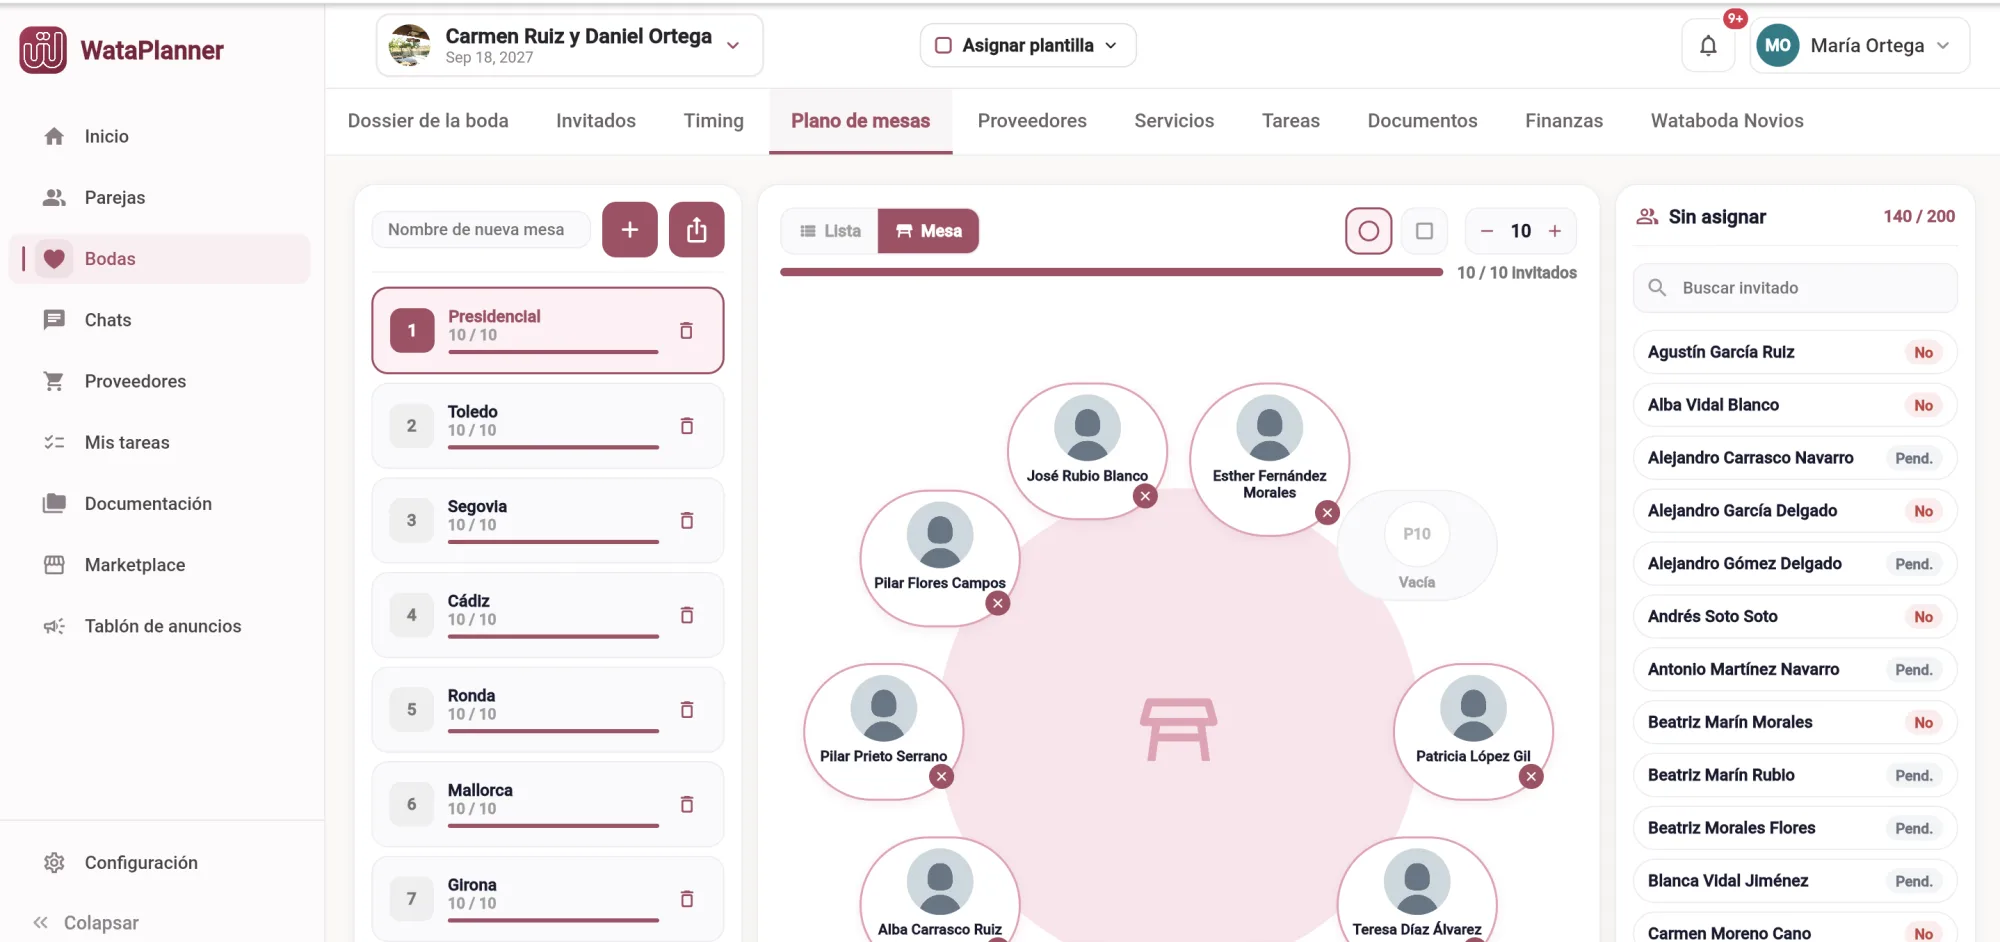2000x942 pixels.
Task: Open the Asignar plantilla dropdown arrow
Action: pos(1111,46)
